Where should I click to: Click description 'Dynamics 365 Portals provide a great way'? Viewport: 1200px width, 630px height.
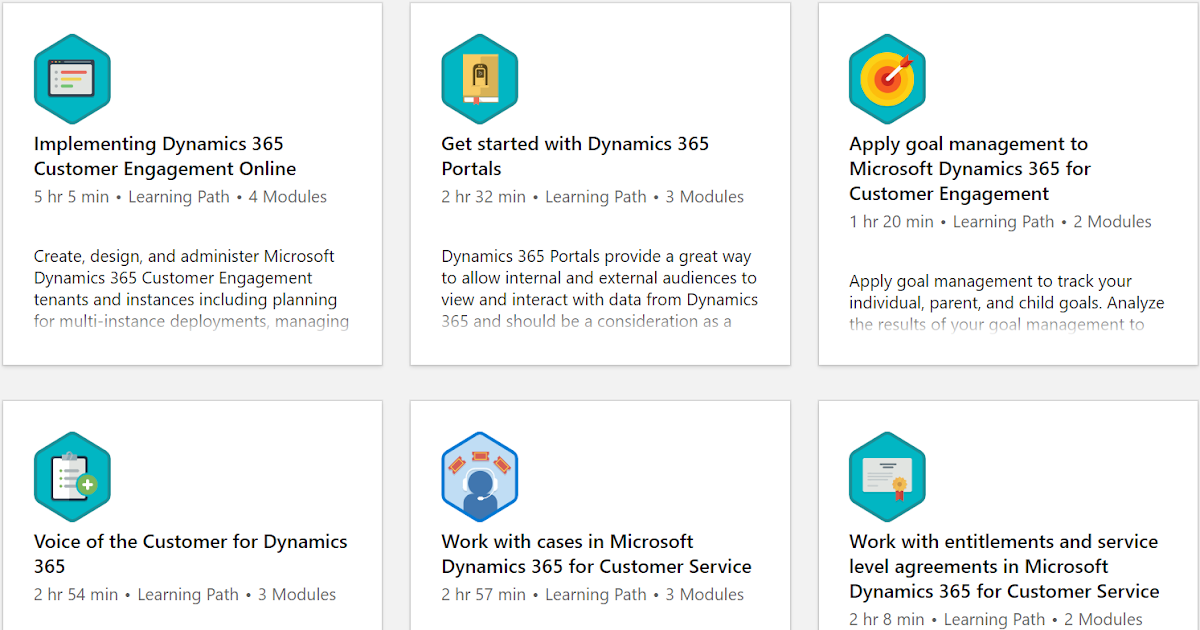click(596, 256)
